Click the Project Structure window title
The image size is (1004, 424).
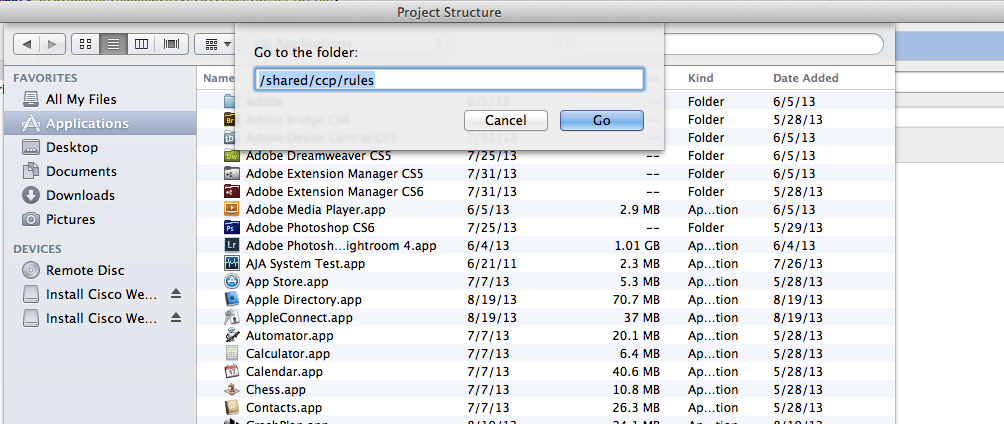tap(449, 12)
